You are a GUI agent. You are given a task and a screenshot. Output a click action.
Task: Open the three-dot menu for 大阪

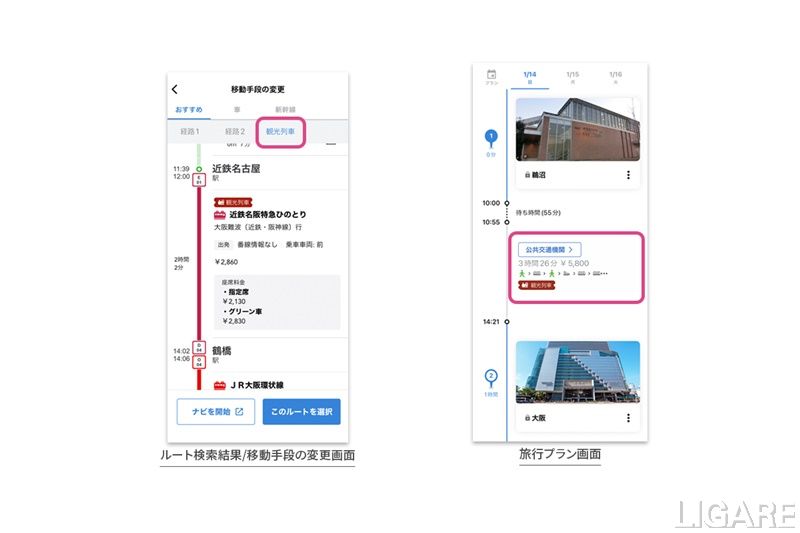click(x=628, y=418)
